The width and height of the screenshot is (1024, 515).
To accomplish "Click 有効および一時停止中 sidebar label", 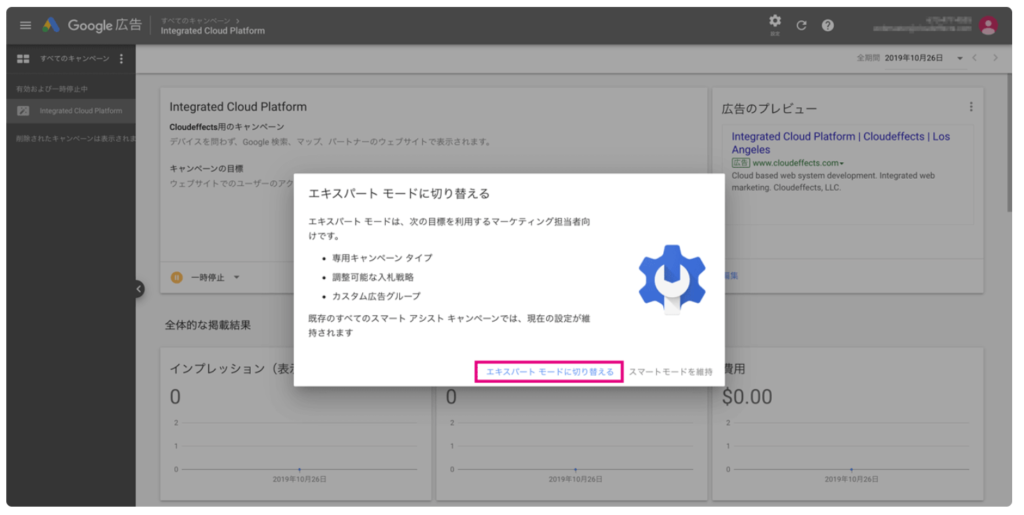I will click(x=52, y=89).
